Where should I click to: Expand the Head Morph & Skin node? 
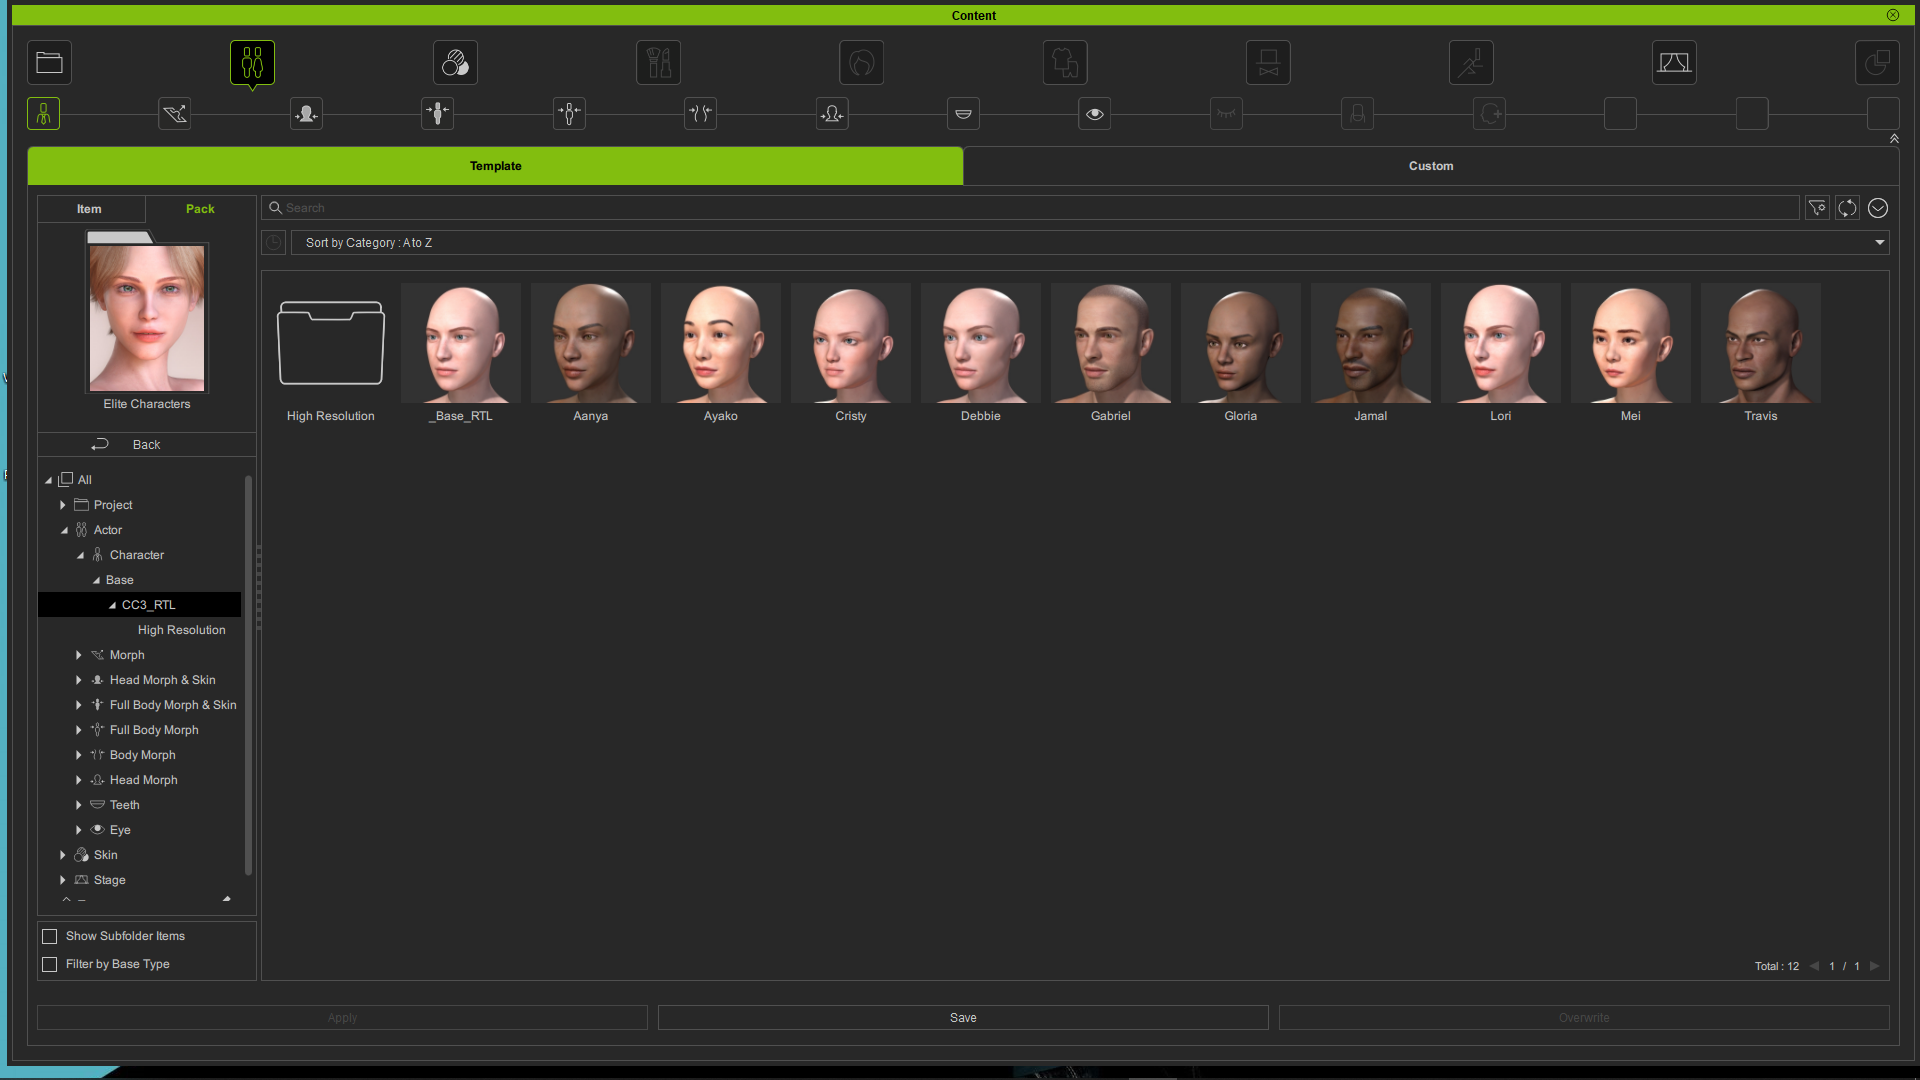point(79,680)
